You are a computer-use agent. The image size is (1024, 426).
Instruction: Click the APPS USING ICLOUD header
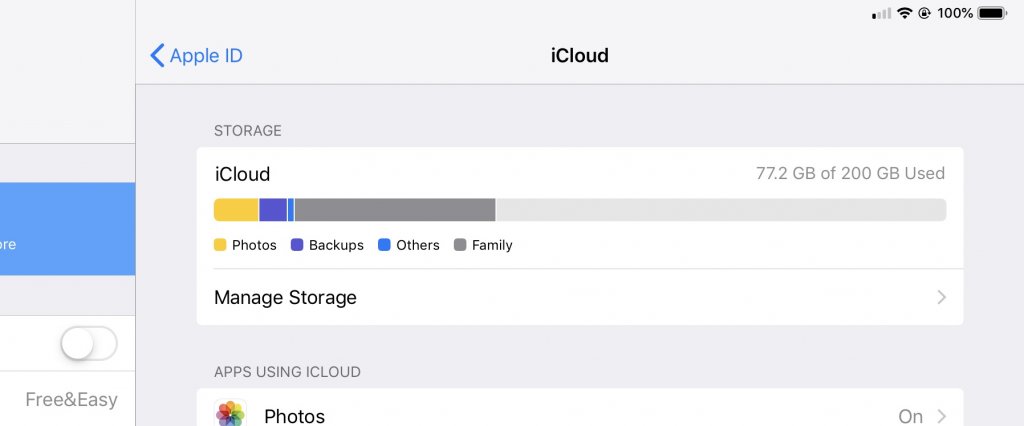pos(287,372)
